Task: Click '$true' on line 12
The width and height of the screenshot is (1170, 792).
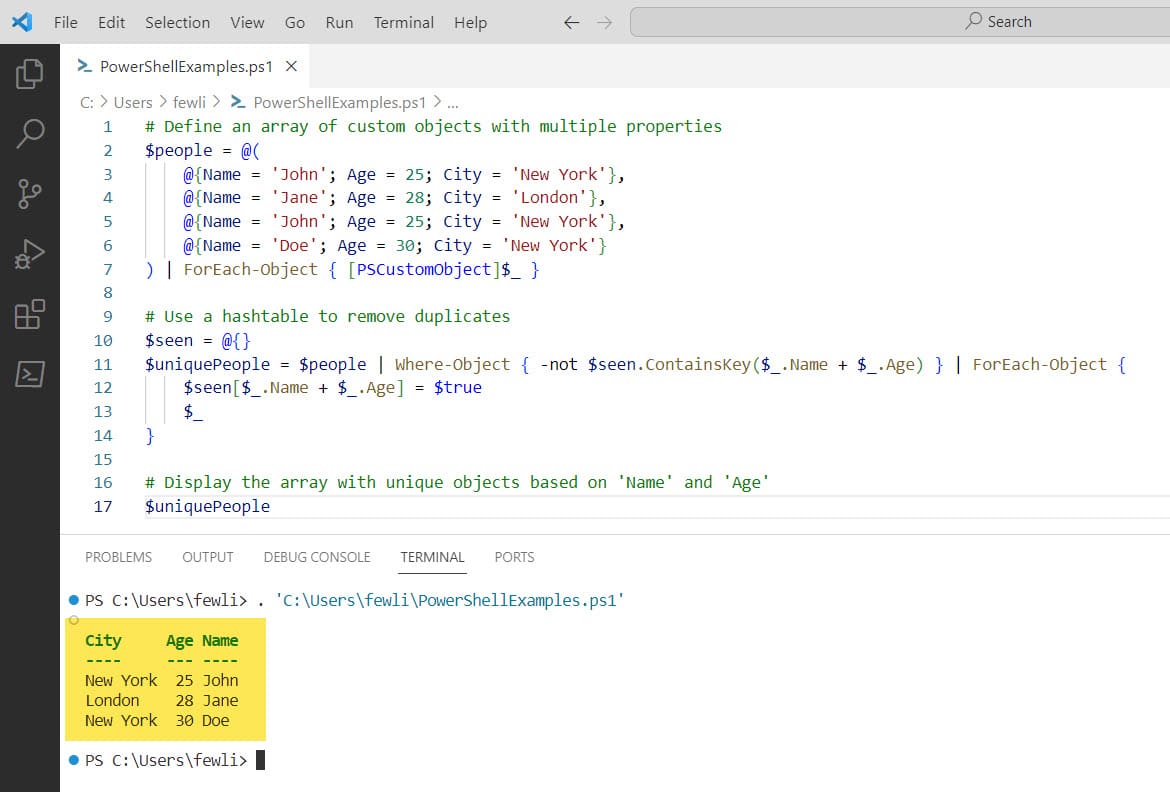Action: tap(457, 387)
